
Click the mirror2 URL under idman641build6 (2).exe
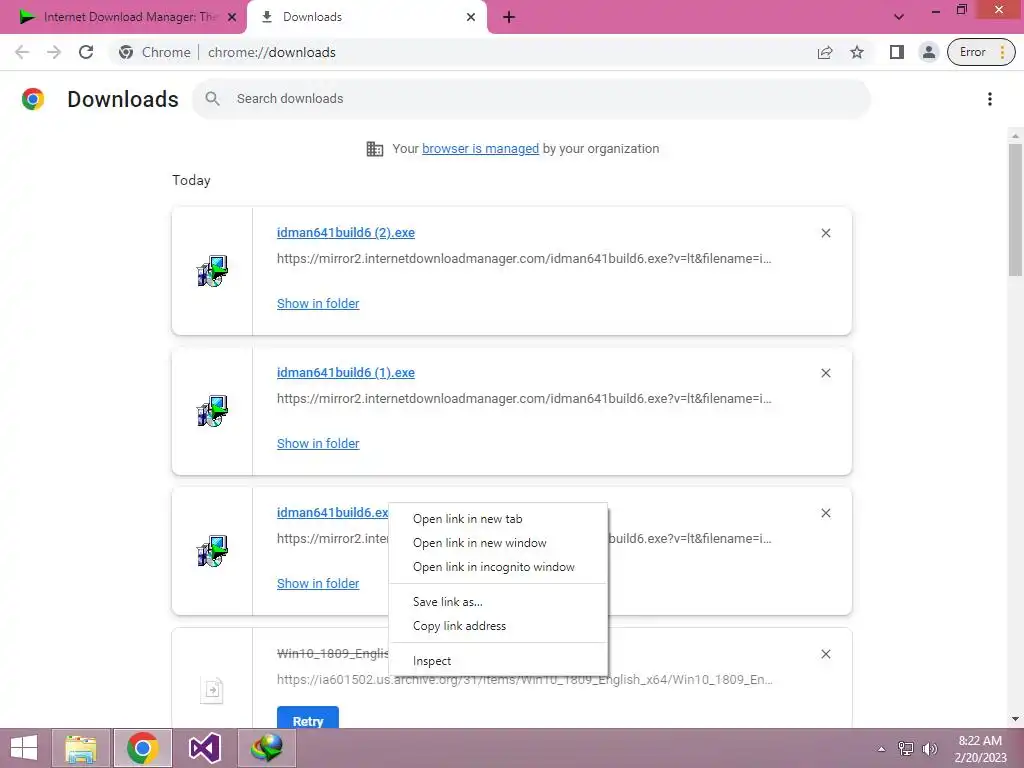click(524, 259)
